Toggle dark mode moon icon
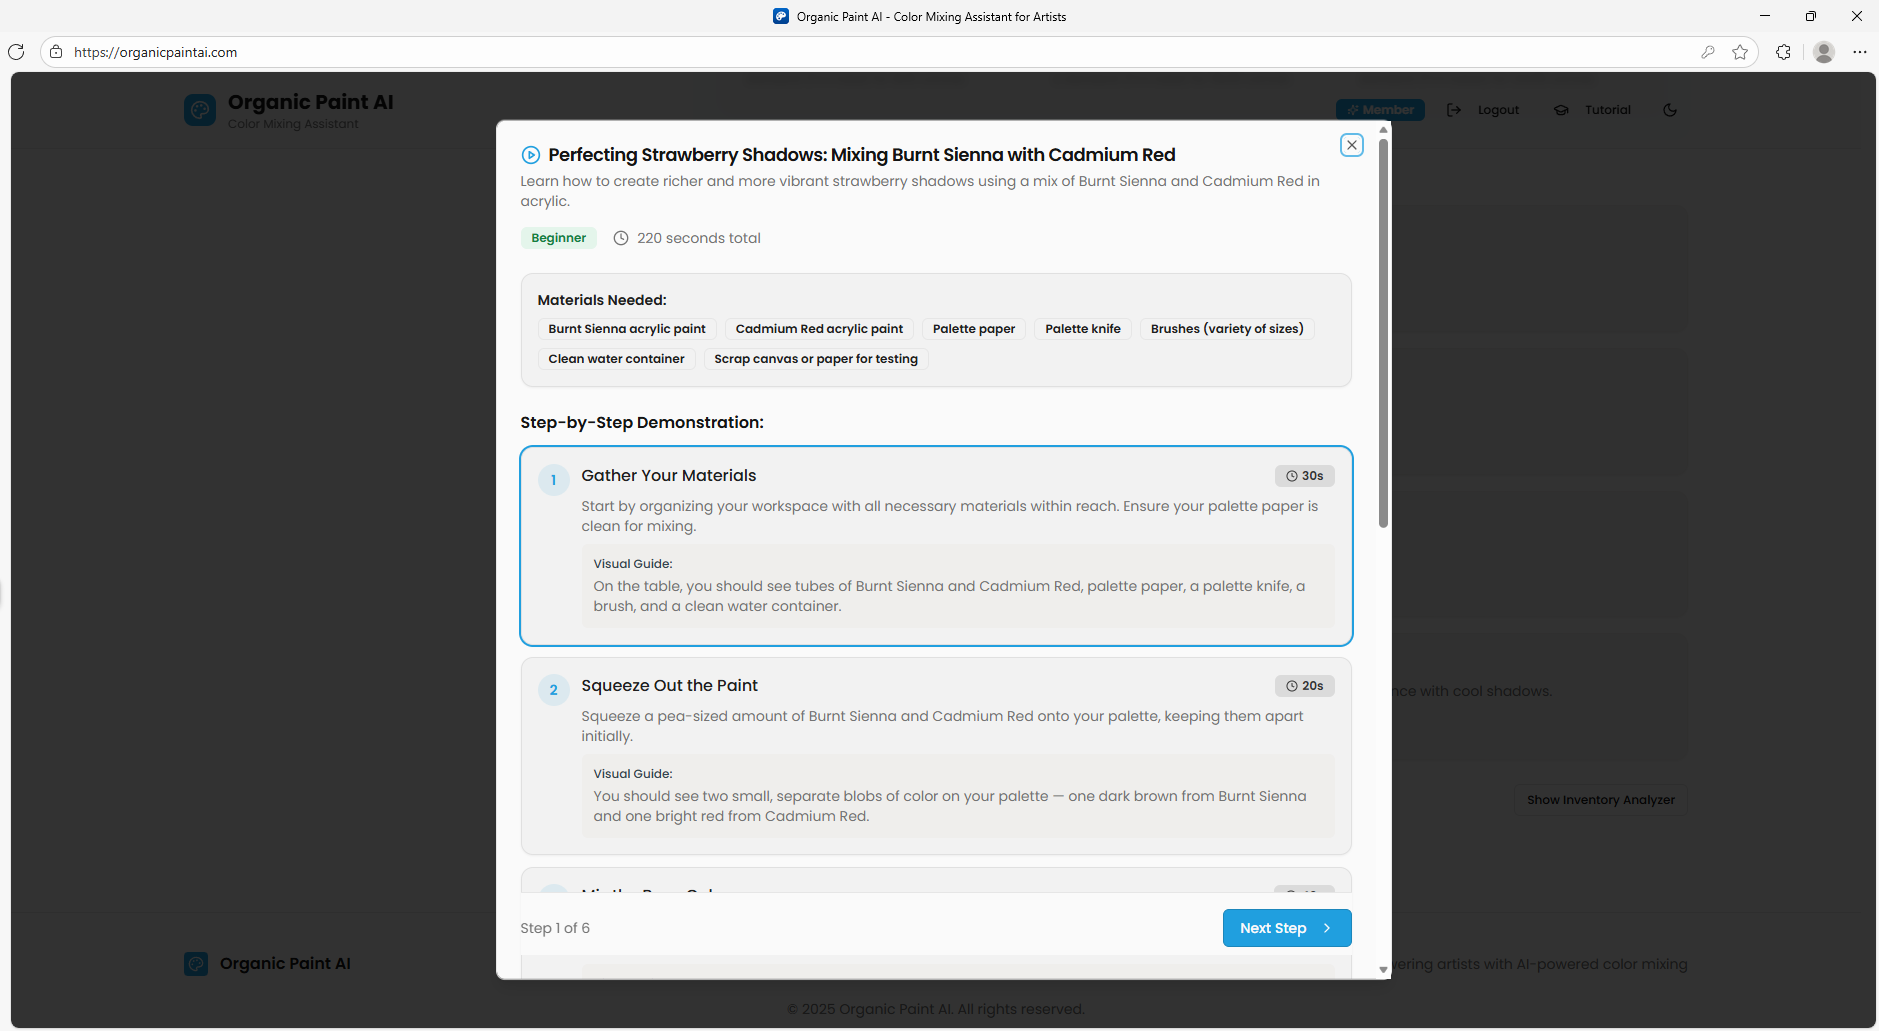The height and width of the screenshot is (1031, 1879). tap(1669, 110)
